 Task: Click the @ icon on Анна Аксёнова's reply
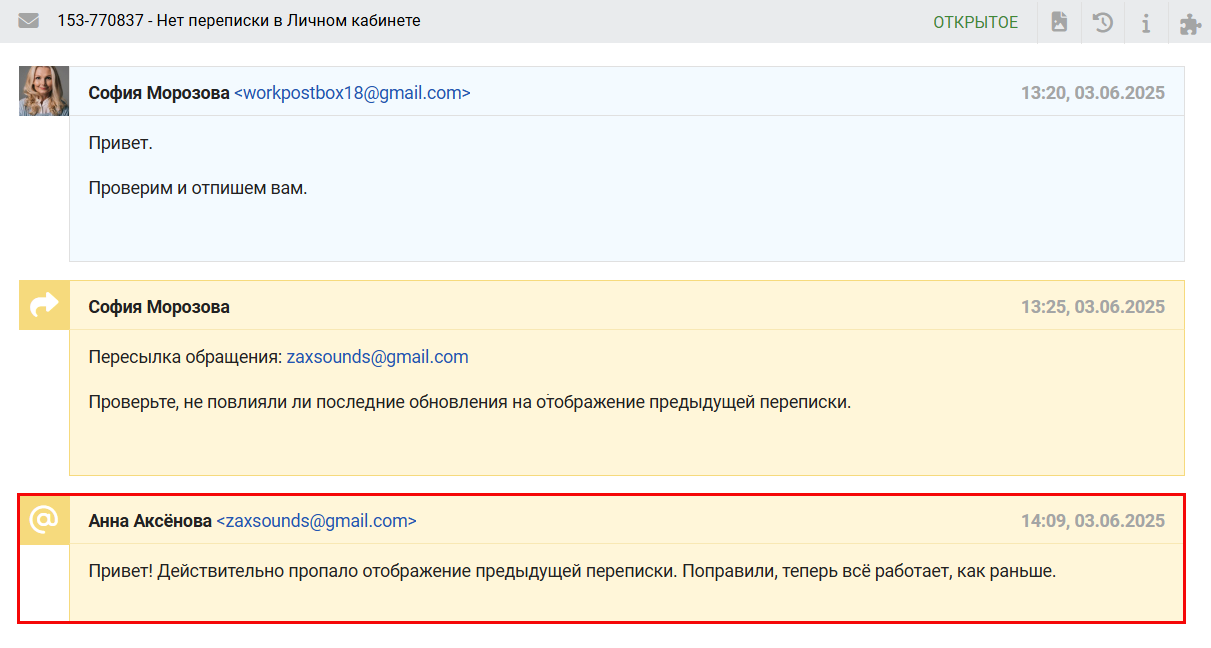pos(44,520)
